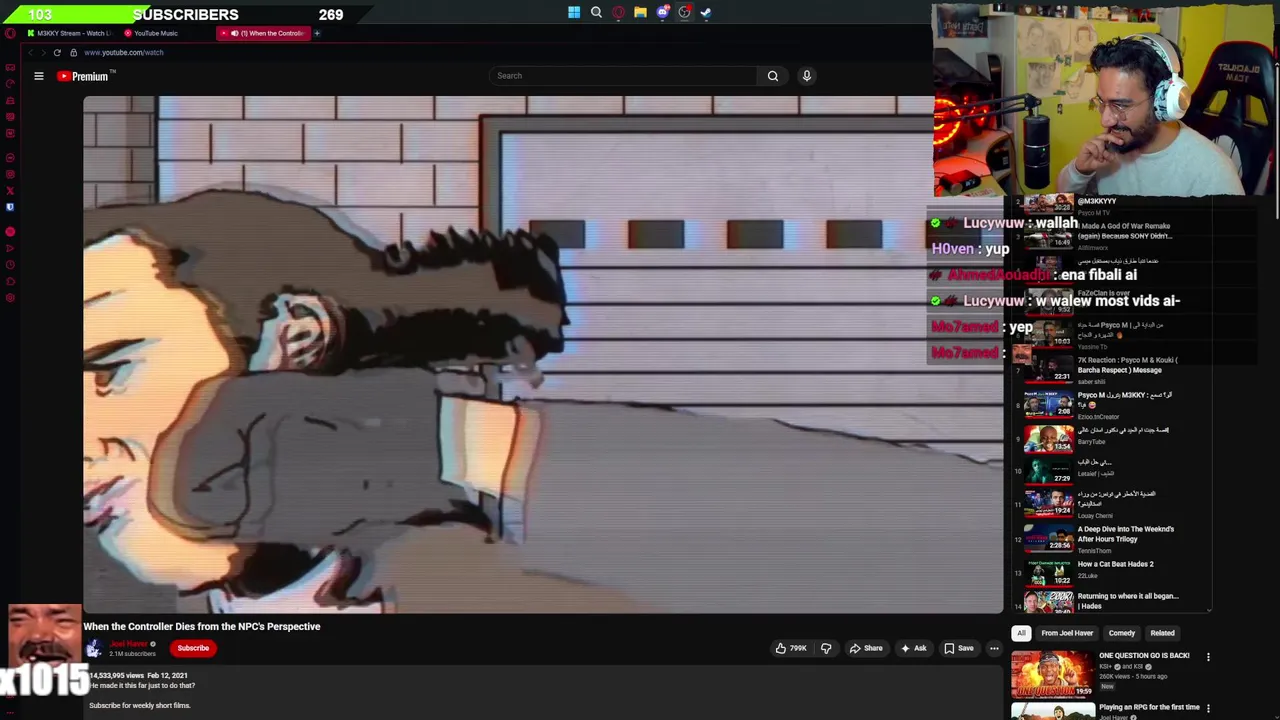Select the 'All' filter chip
The image size is (1280, 720).
tap(1021, 633)
